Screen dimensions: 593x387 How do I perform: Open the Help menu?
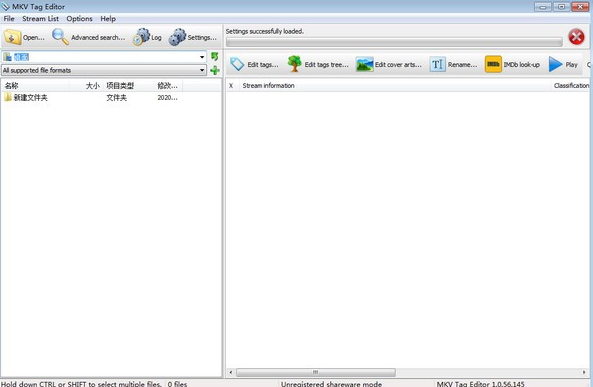coord(108,19)
